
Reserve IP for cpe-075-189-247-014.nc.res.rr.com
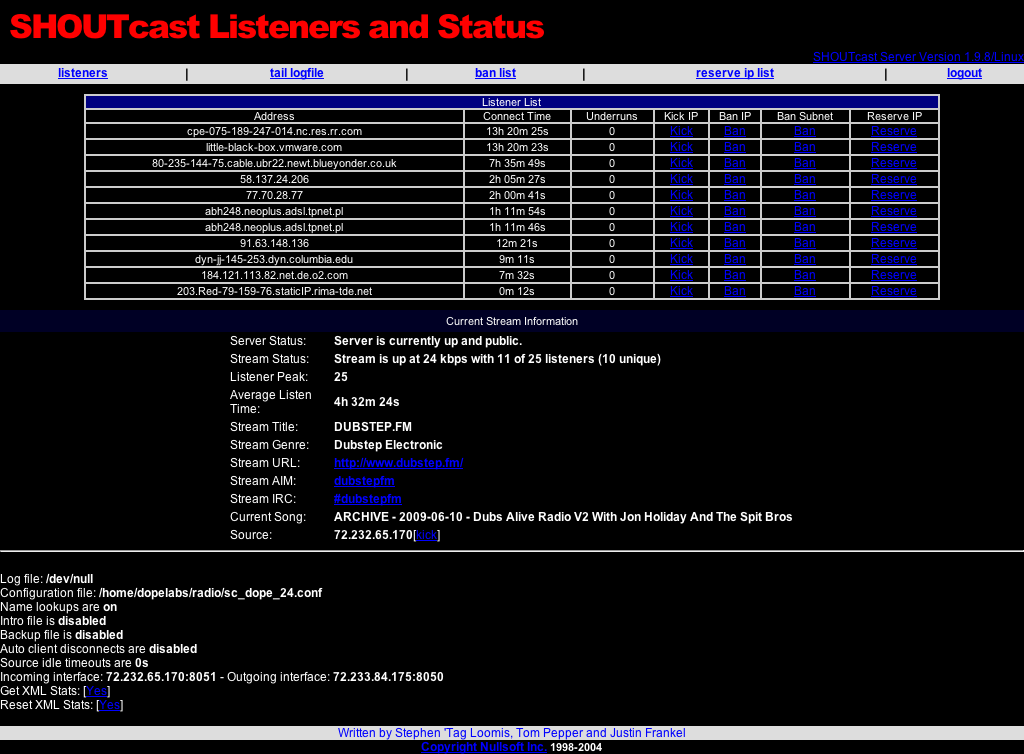(894, 131)
